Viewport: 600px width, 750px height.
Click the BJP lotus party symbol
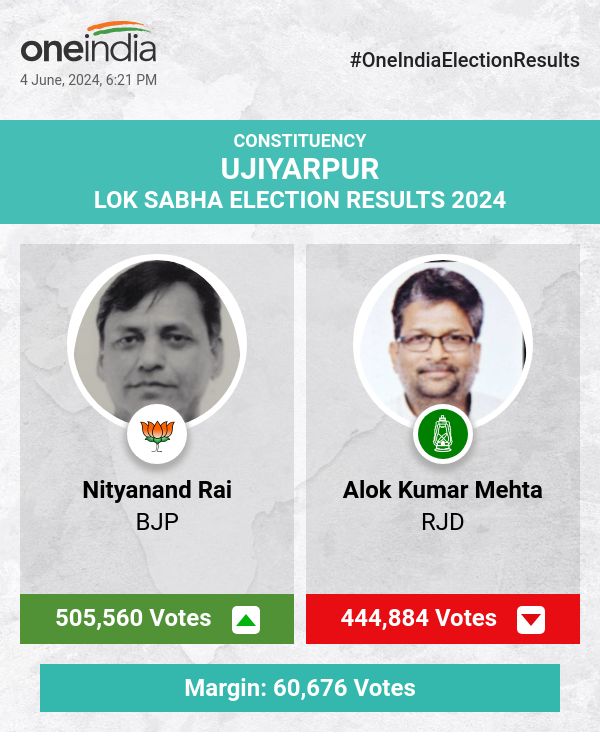point(157,433)
